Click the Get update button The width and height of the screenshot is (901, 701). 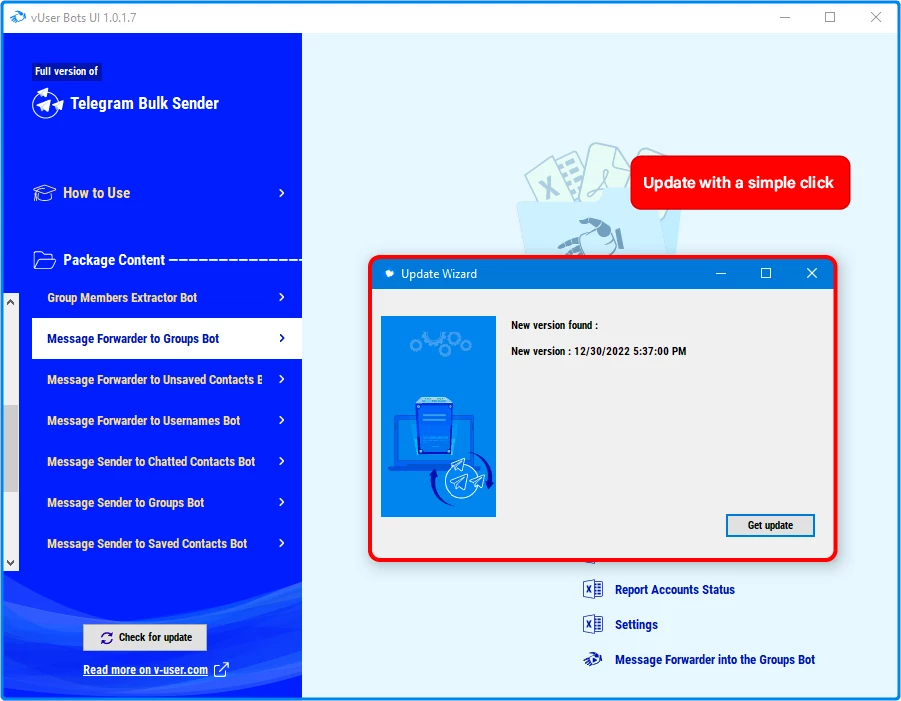(x=770, y=525)
